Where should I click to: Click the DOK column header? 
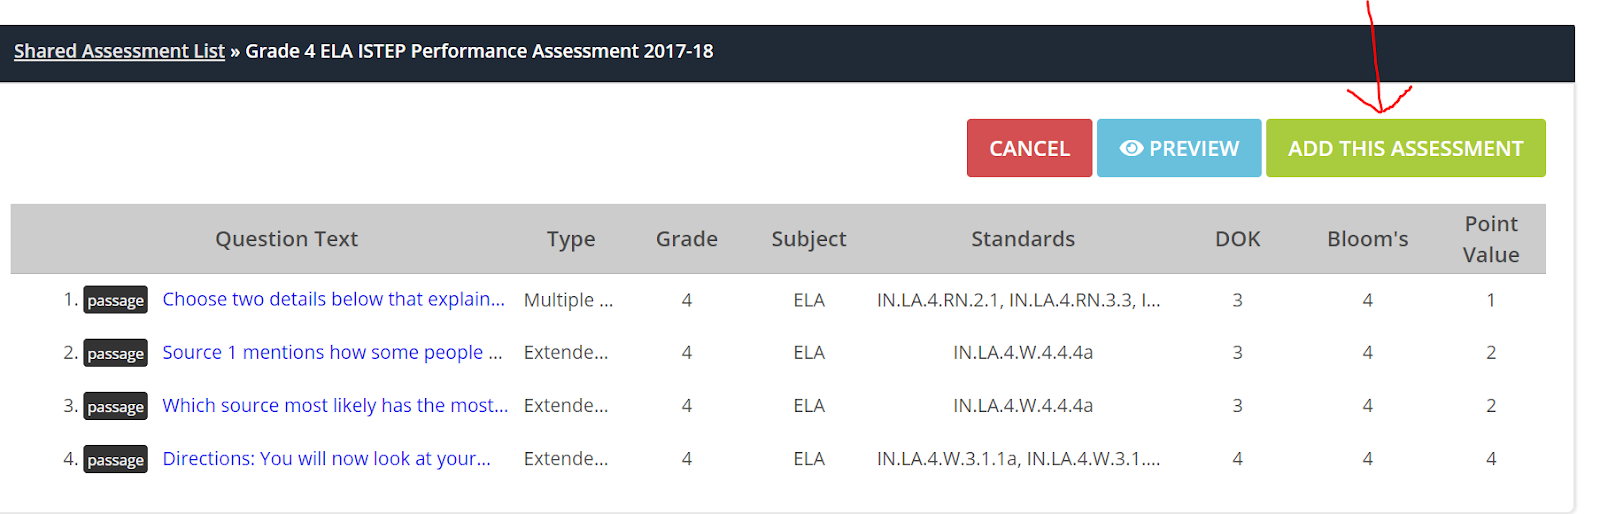point(1237,239)
